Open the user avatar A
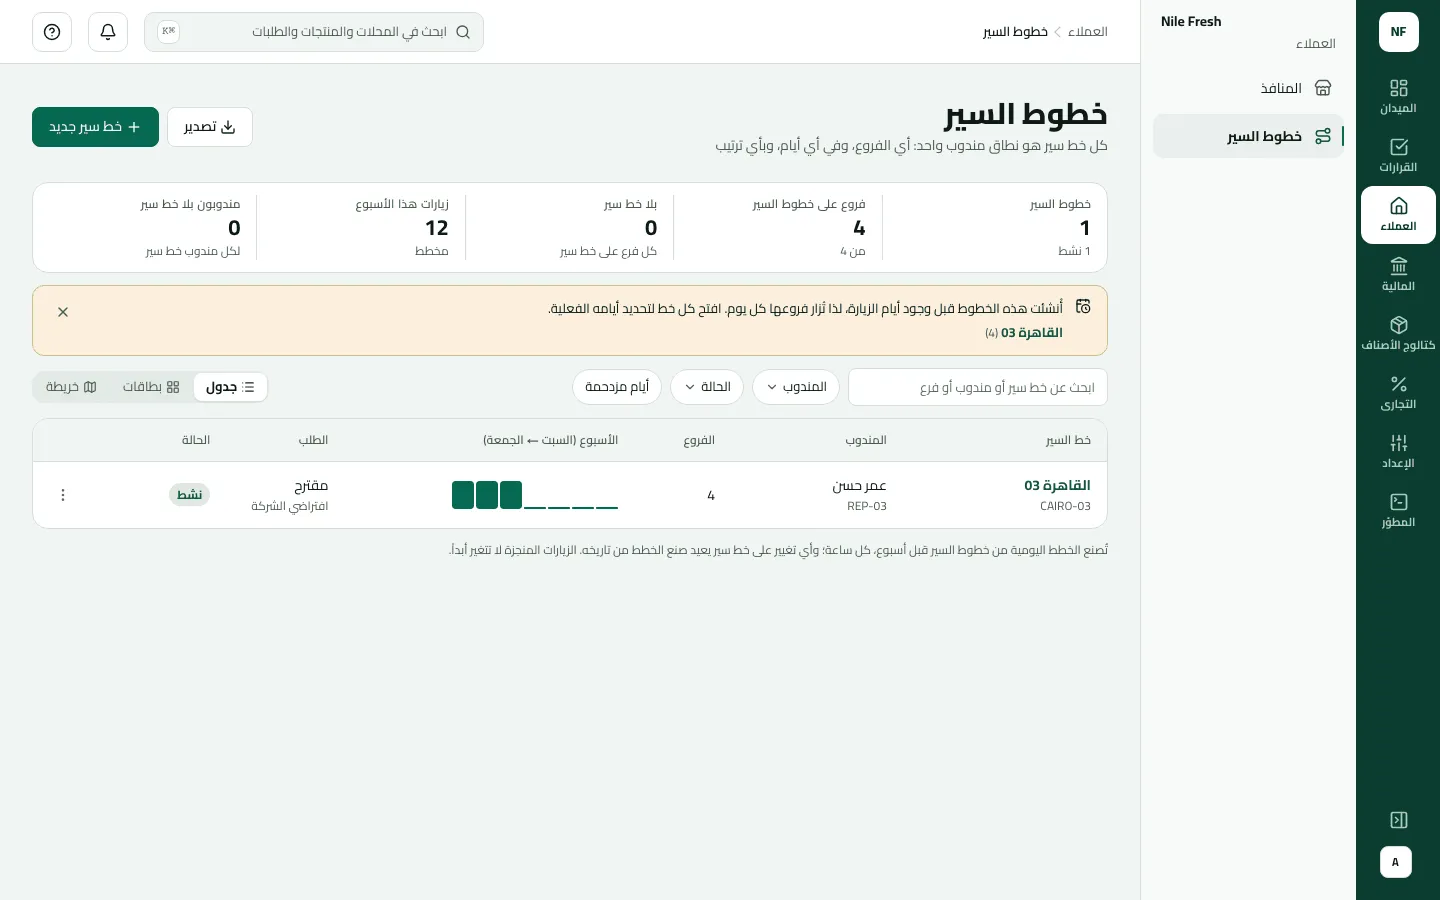 1396,862
